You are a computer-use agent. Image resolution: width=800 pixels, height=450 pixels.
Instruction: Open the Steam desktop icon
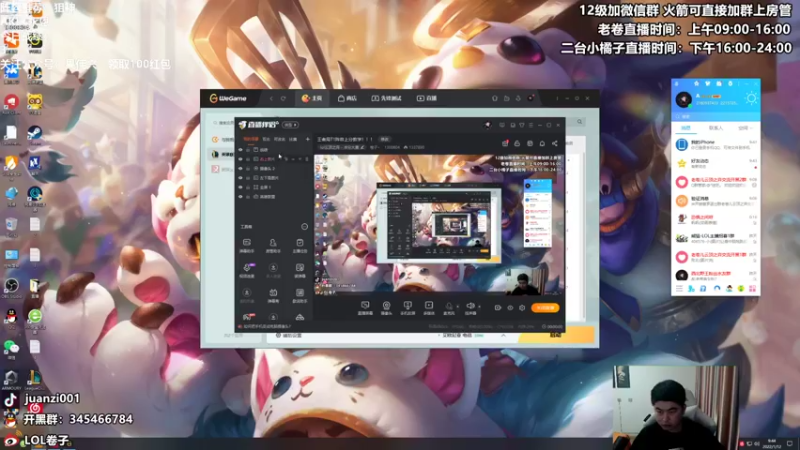point(35,135)
